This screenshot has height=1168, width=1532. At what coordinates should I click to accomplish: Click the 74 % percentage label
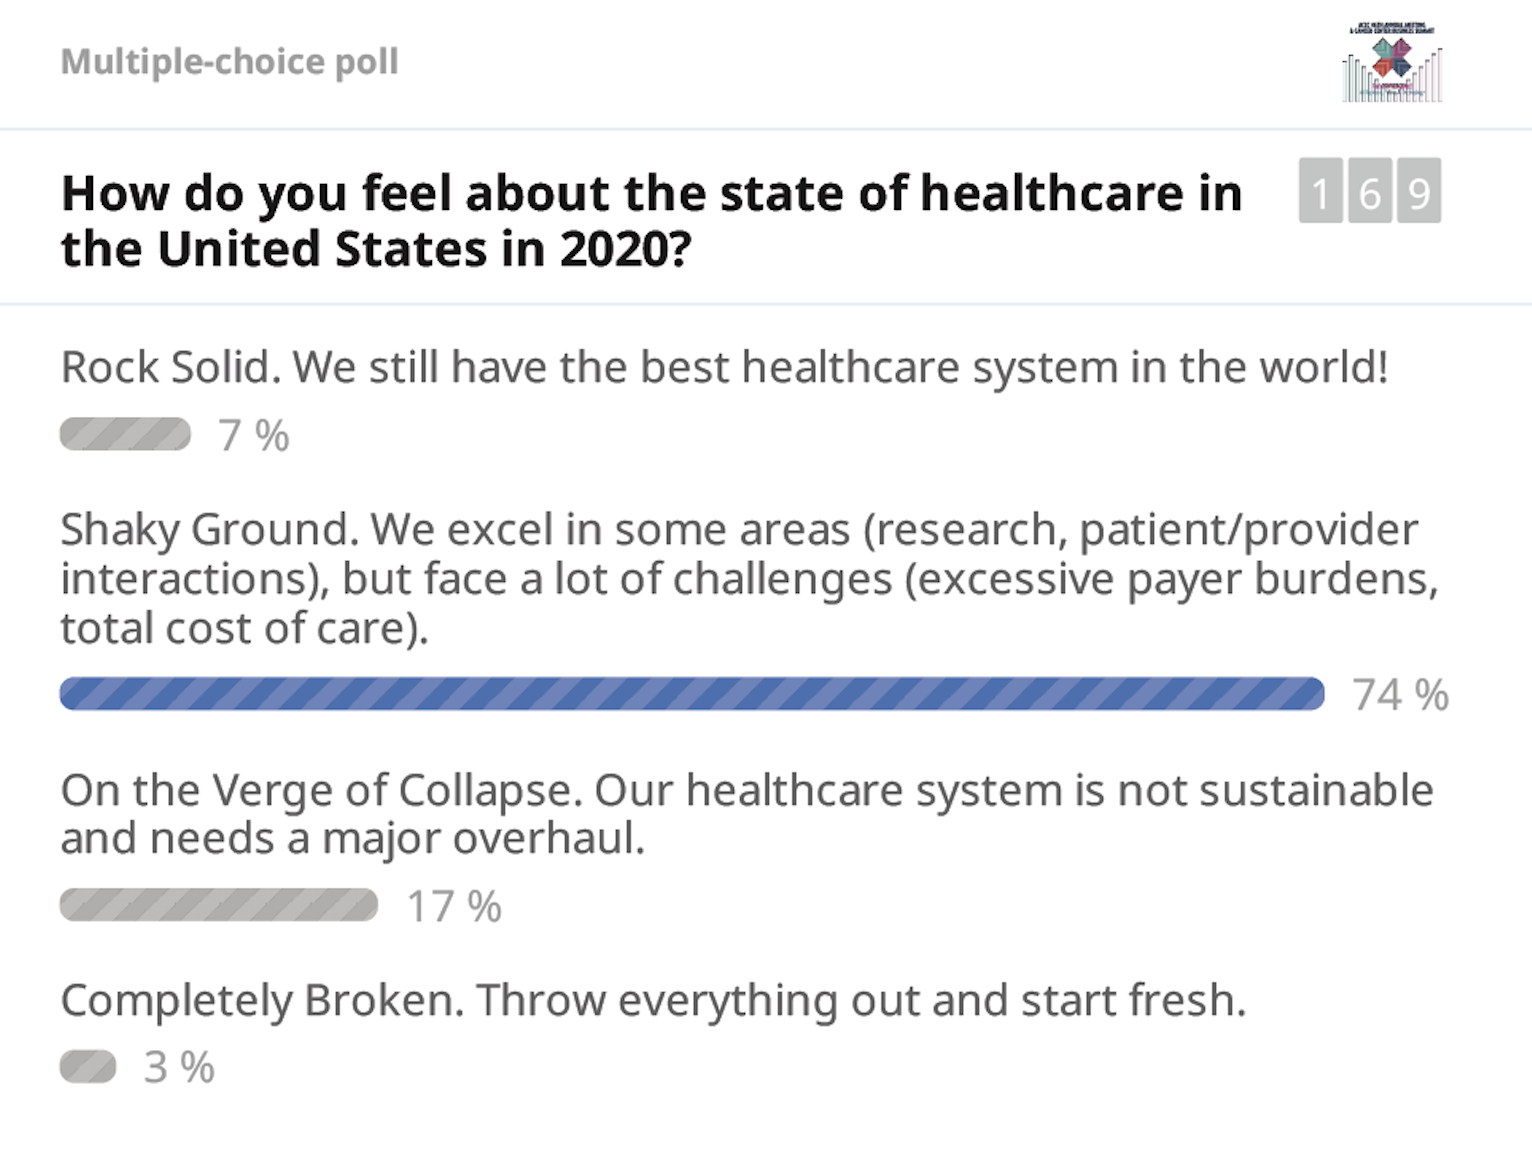pos(1400,695)
